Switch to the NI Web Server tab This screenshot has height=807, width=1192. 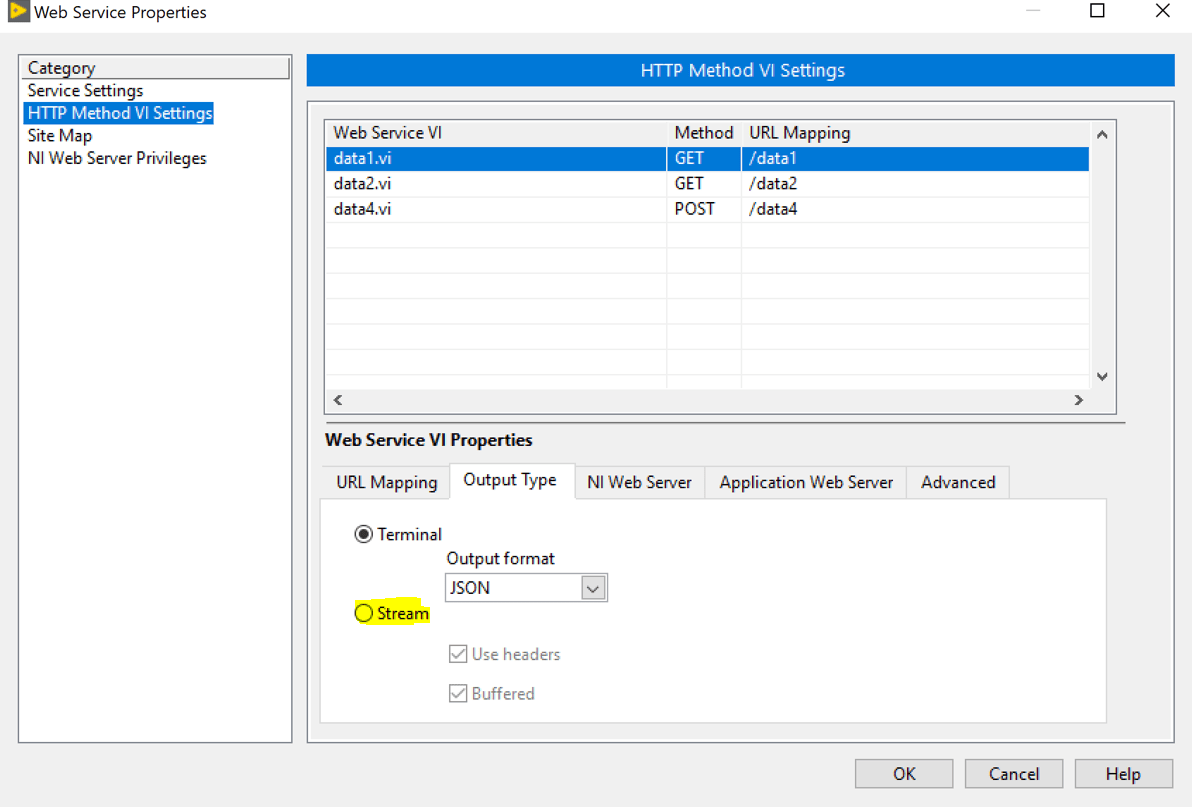(639, 481)
